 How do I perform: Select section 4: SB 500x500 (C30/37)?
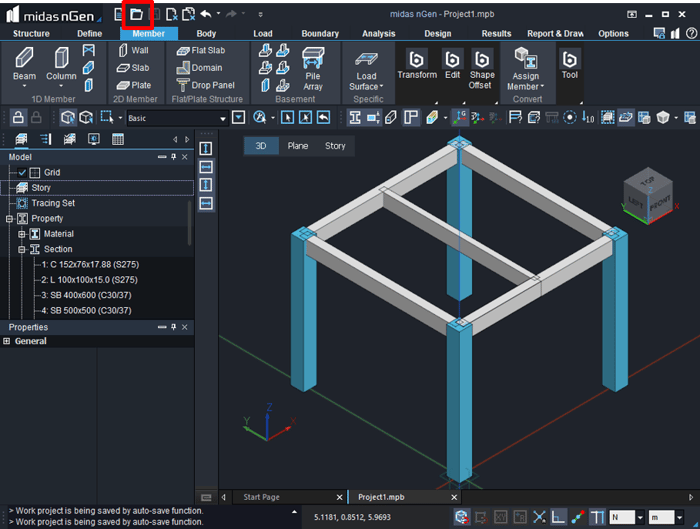[x=87, y=311]
